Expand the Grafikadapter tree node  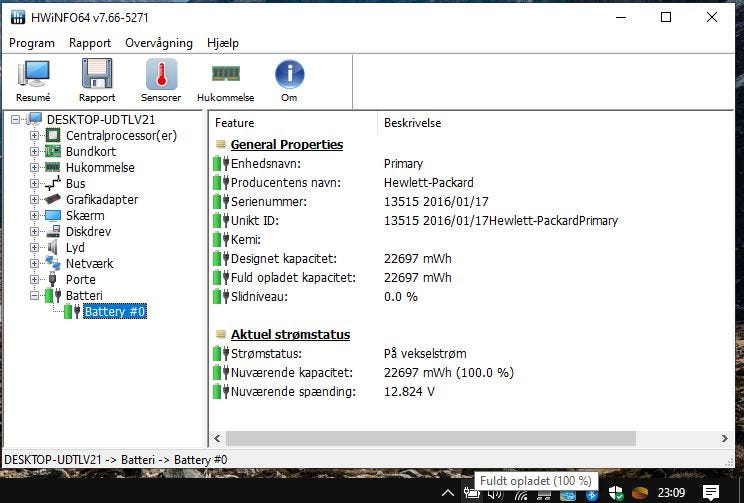click(34, 199)
